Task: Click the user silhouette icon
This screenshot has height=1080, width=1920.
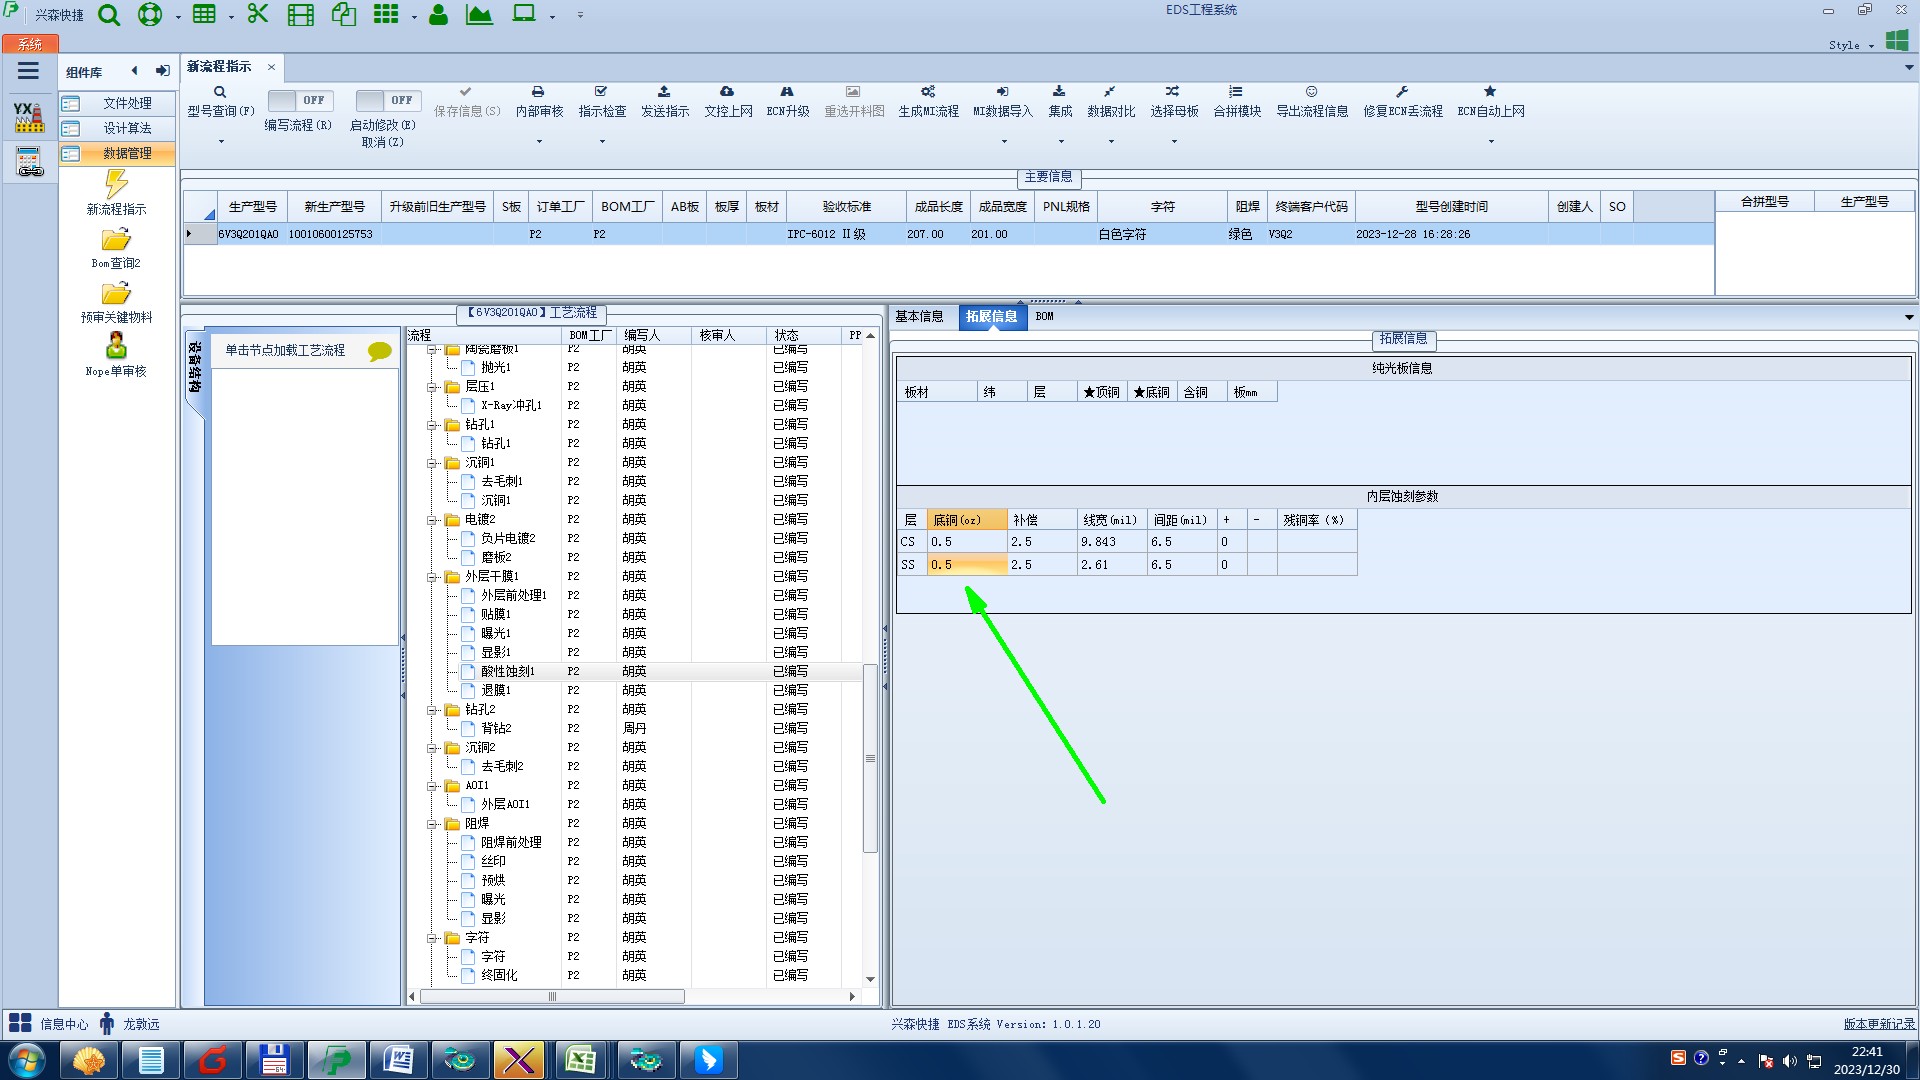Action: [x=438, y=15]
